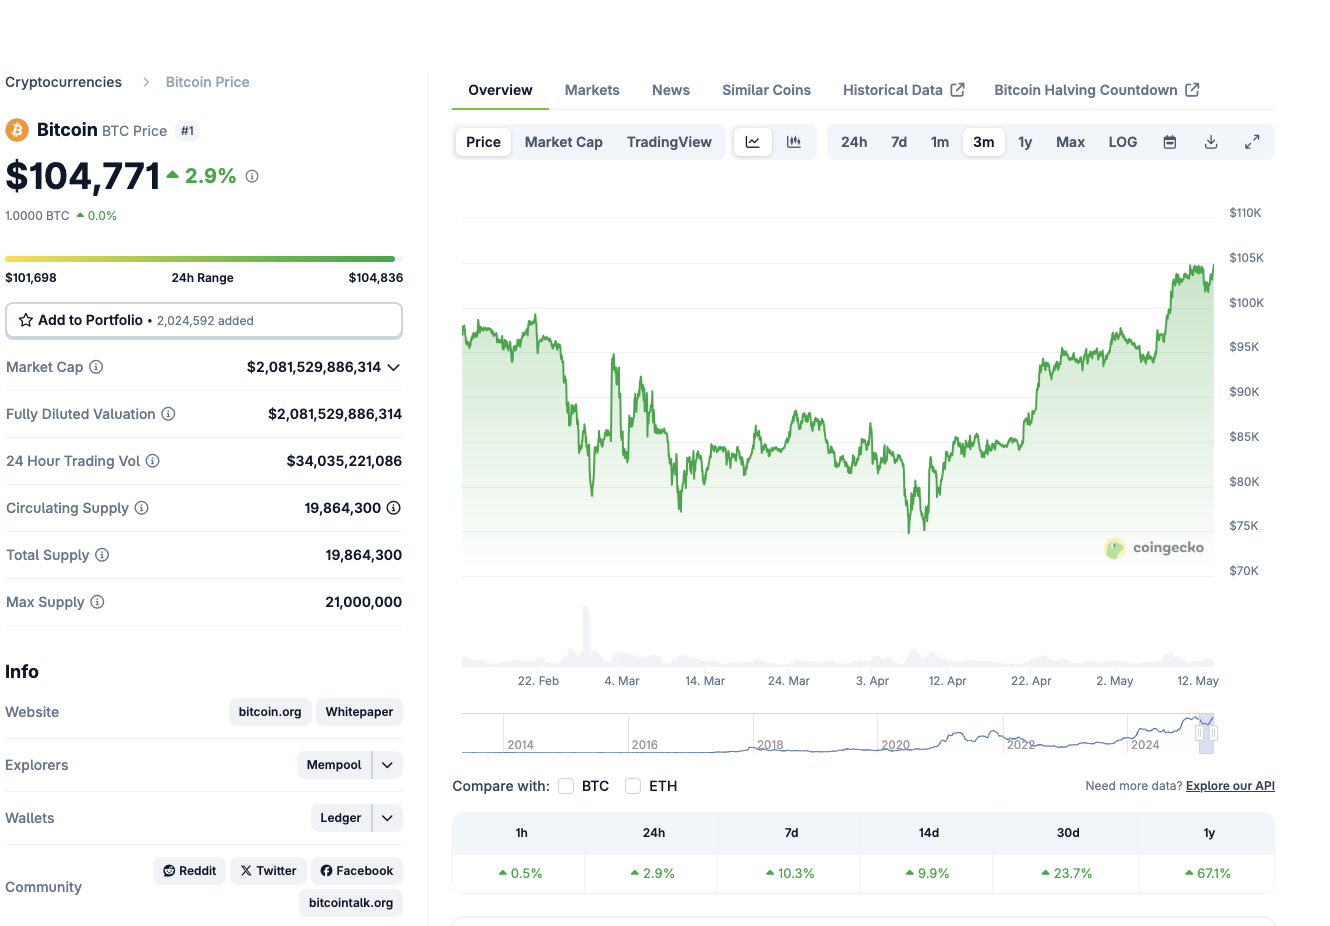
Task: Toggle BTC comparison checkbox
Action: tap(566, 786)
